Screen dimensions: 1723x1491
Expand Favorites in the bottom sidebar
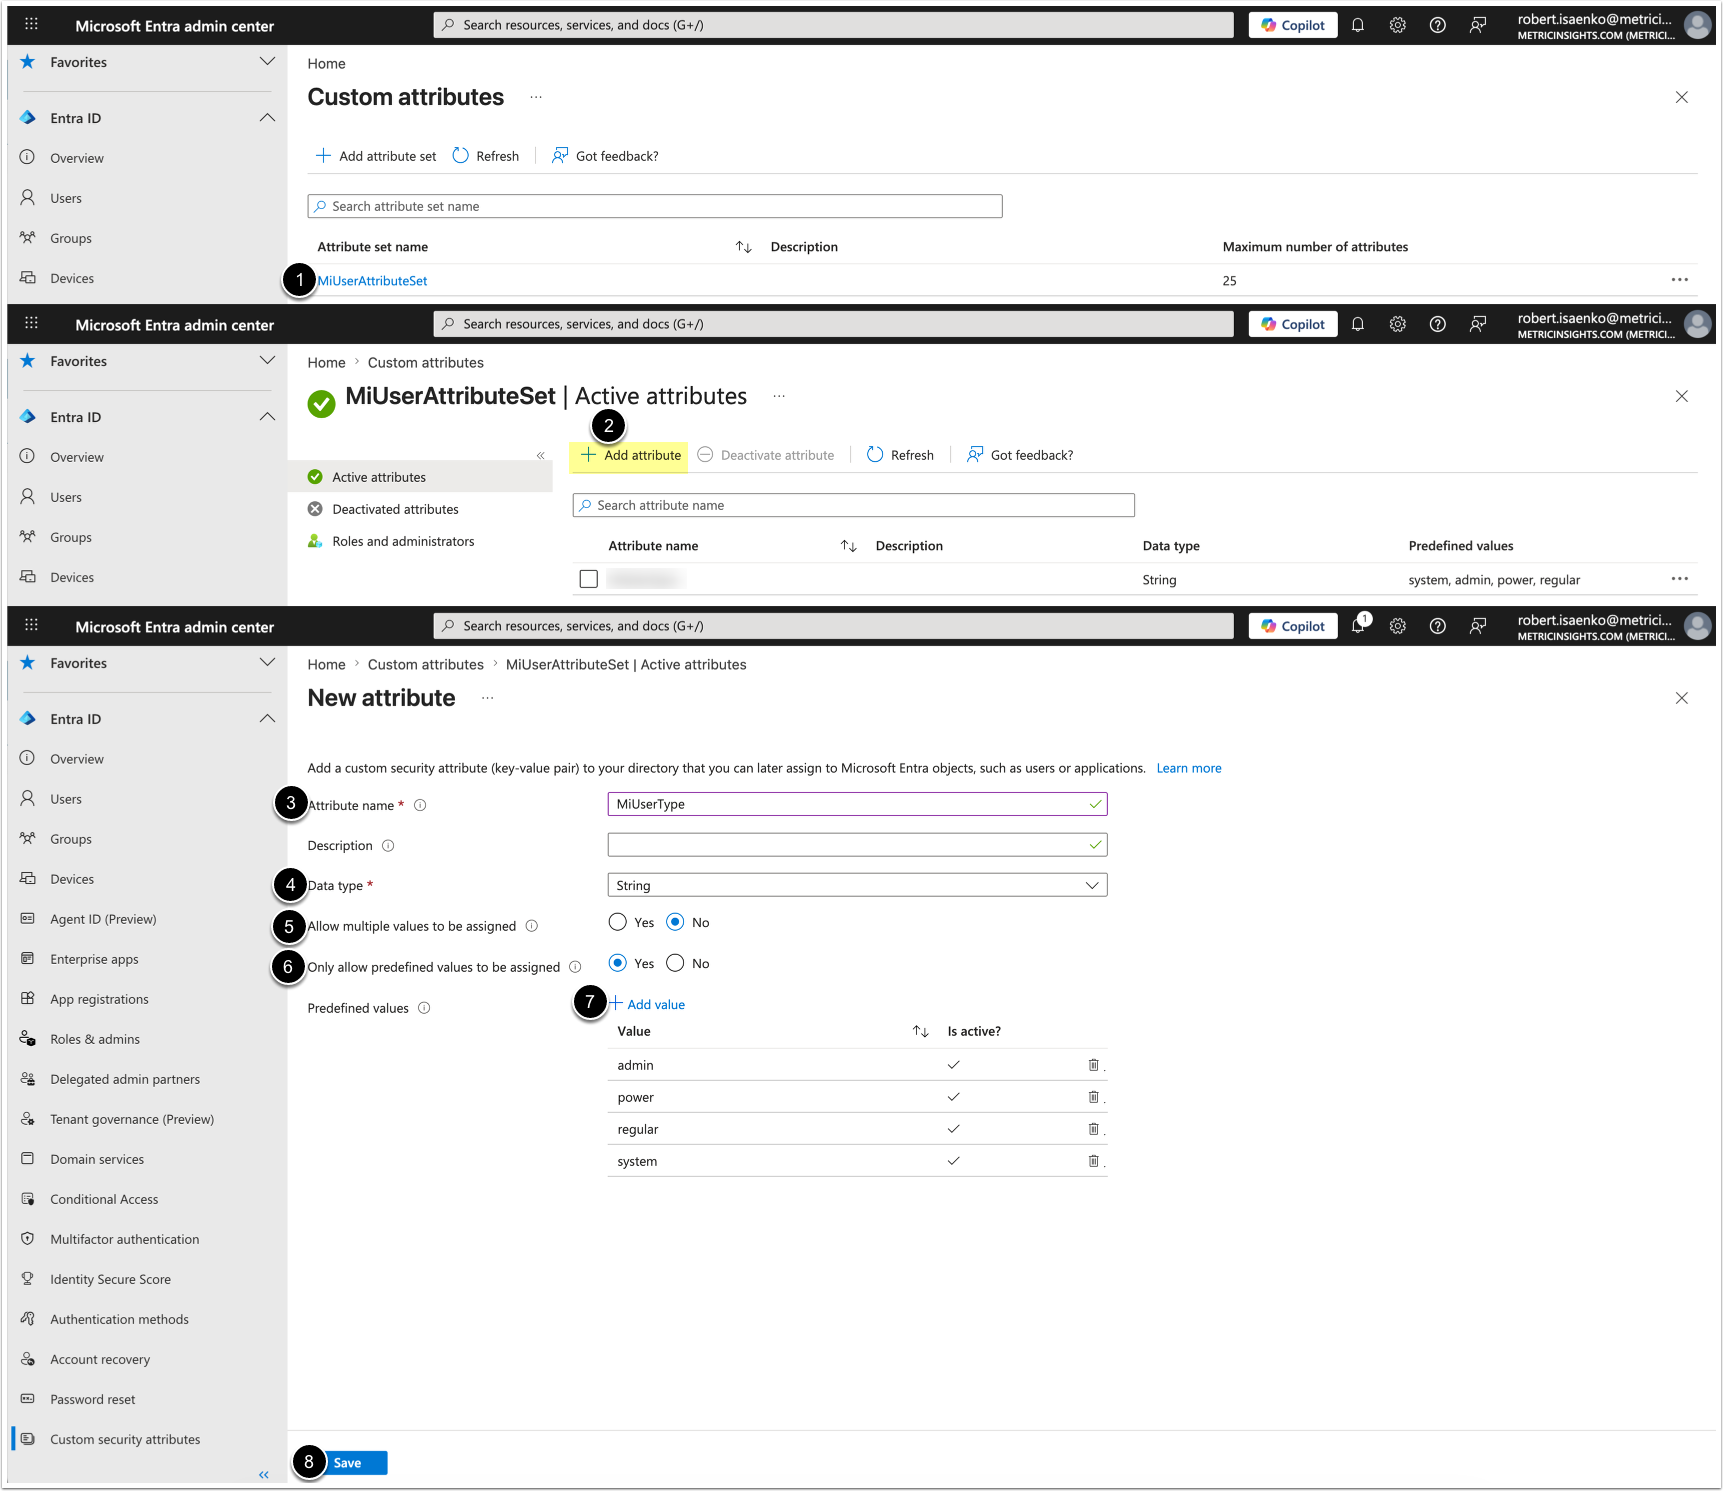tap(267, 663)
